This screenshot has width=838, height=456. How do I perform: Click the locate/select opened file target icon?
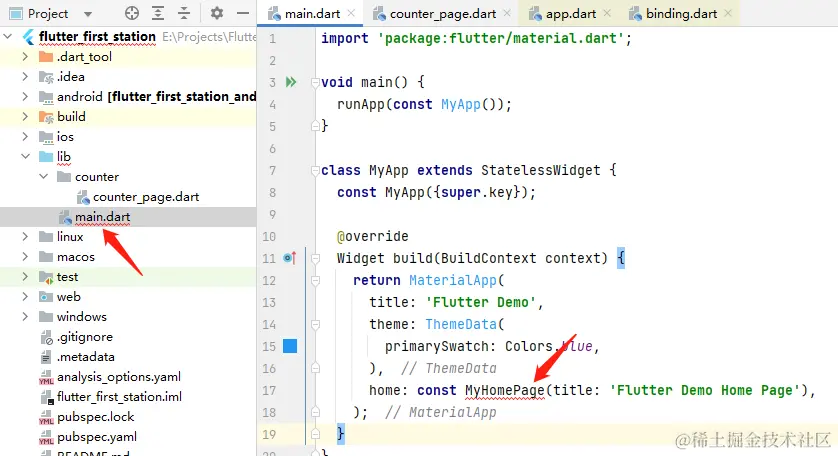(x=132, y=13)
